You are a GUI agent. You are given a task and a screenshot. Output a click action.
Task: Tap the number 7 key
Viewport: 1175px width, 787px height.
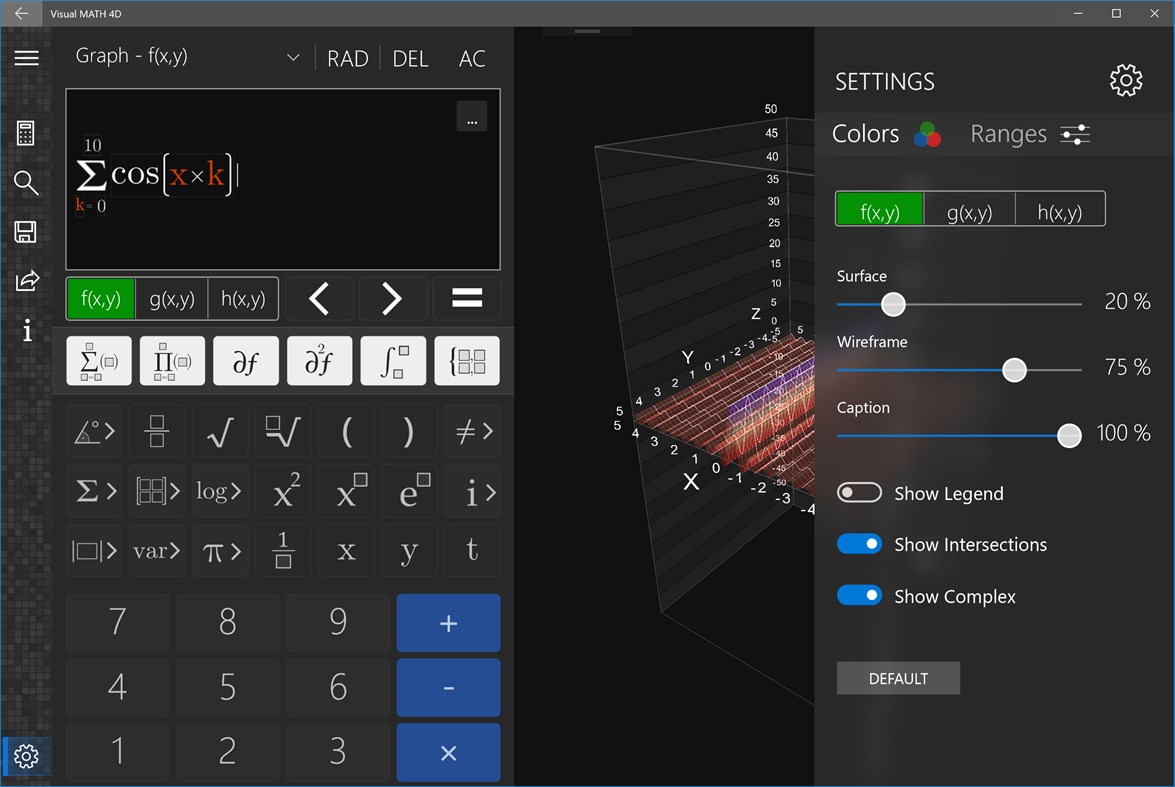pyautogui.click(x=117, y=621)
